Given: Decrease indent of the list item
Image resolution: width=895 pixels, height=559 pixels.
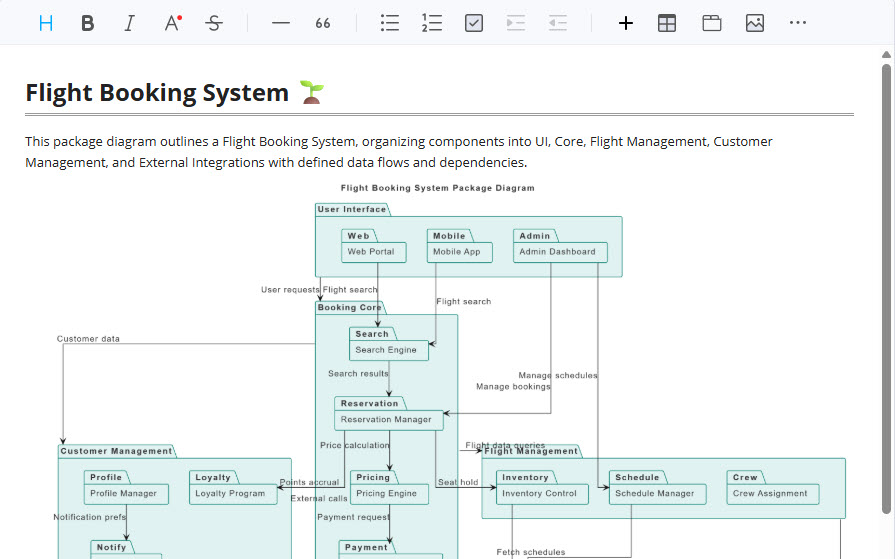Looking at the screenshot, I should 558,23.
